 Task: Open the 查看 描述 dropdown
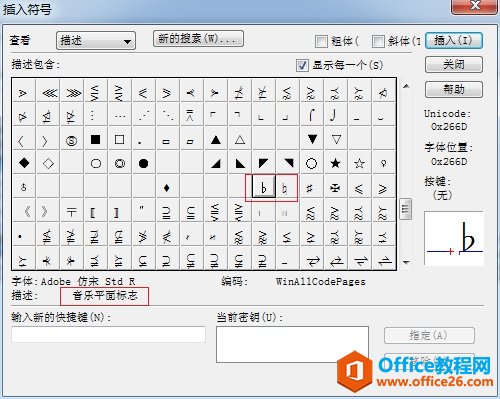tap(96, 41)
